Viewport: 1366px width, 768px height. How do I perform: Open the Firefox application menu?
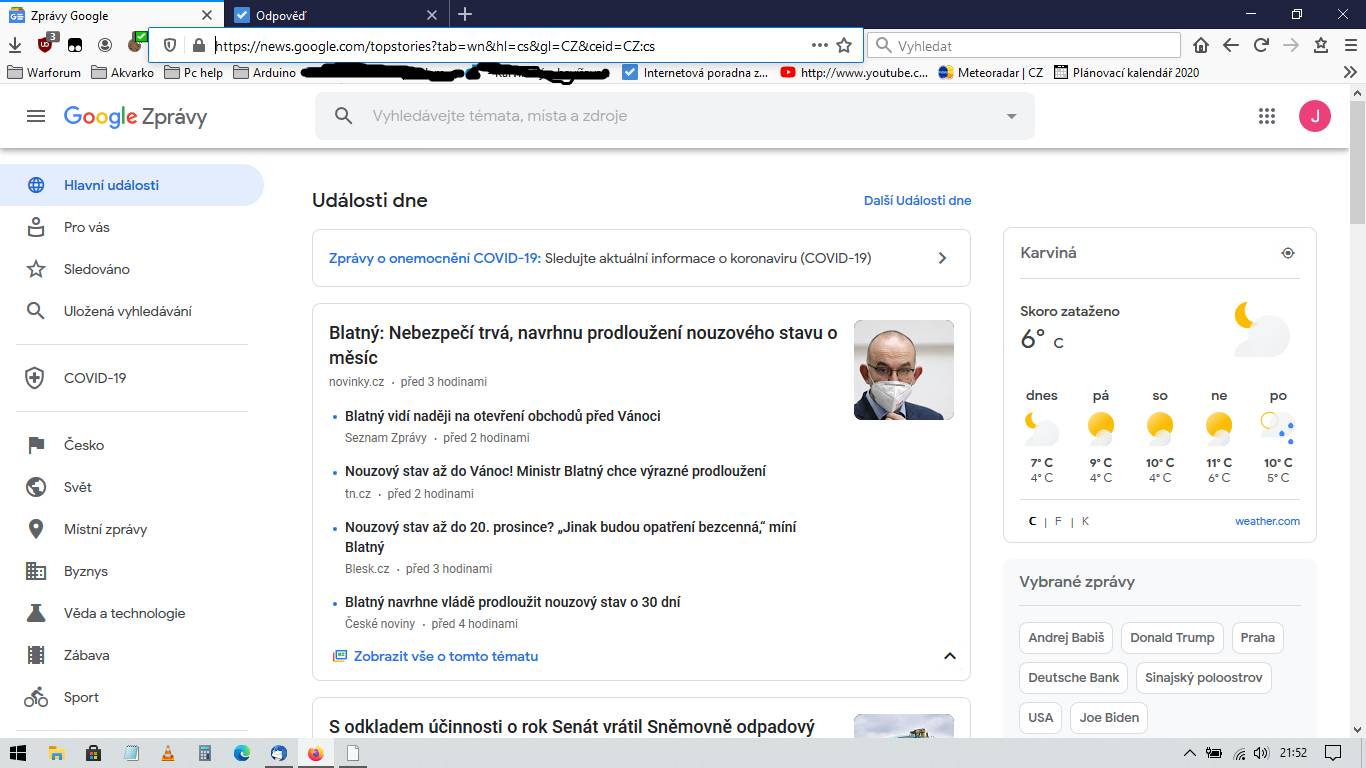pyautogui.click(x=1350, y=45)
